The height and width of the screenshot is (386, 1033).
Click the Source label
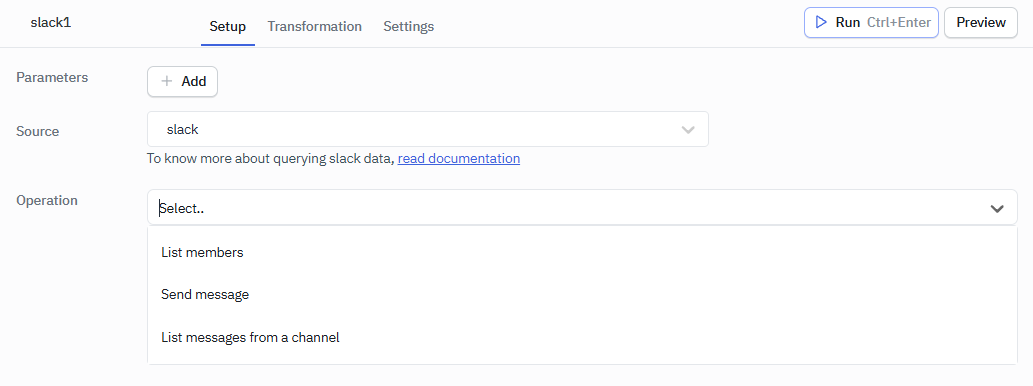(x=38, y=131)
